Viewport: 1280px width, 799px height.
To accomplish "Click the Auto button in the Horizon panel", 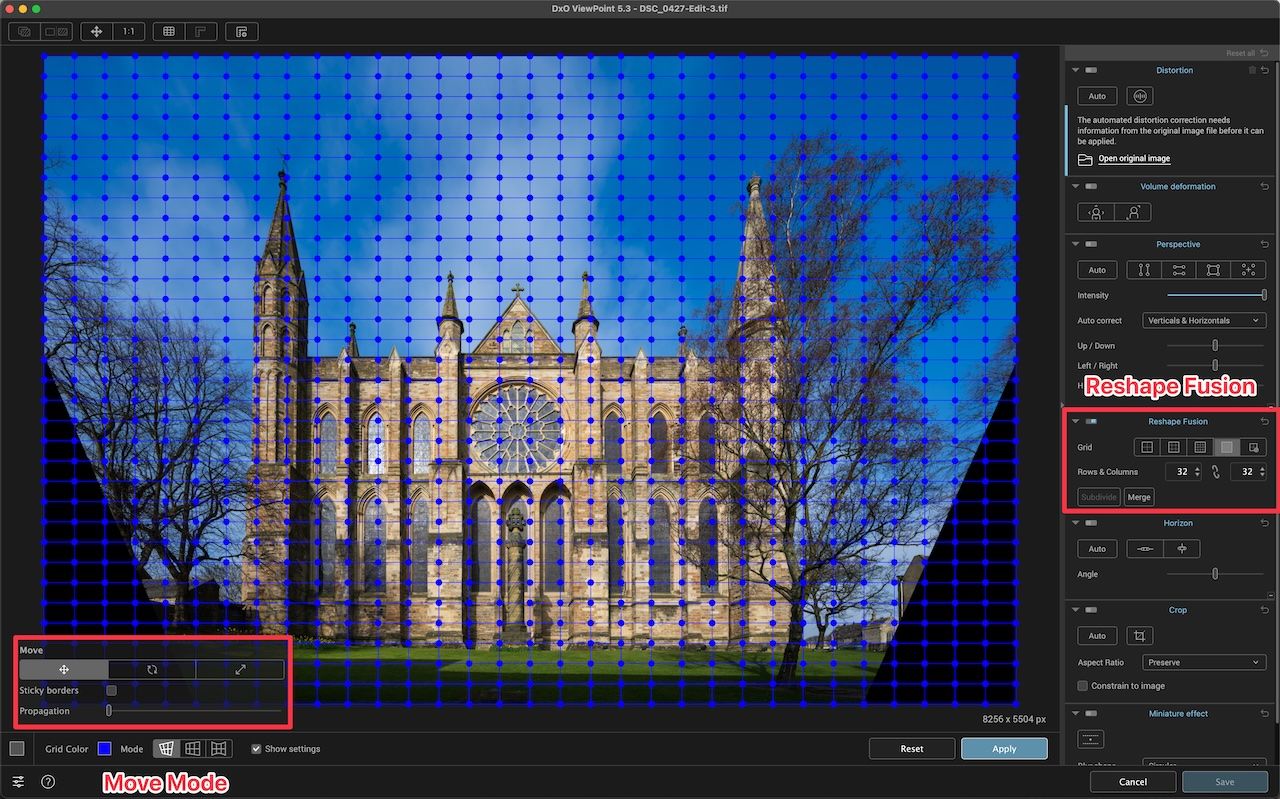I will pos(1097,549).
